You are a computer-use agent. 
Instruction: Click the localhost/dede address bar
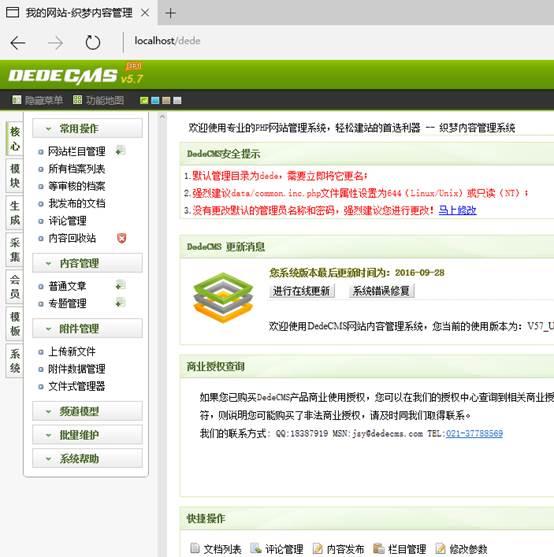point(167,41)
